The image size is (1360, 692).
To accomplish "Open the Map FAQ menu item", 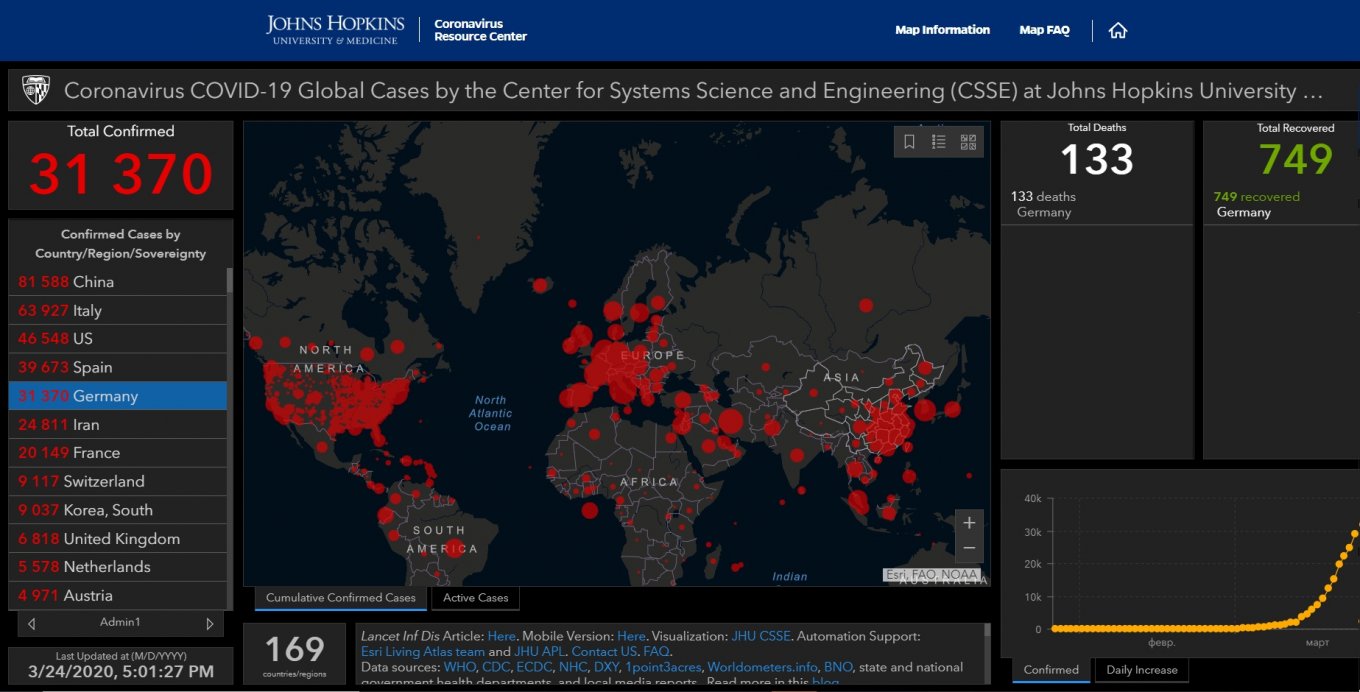I will 1044,30.
